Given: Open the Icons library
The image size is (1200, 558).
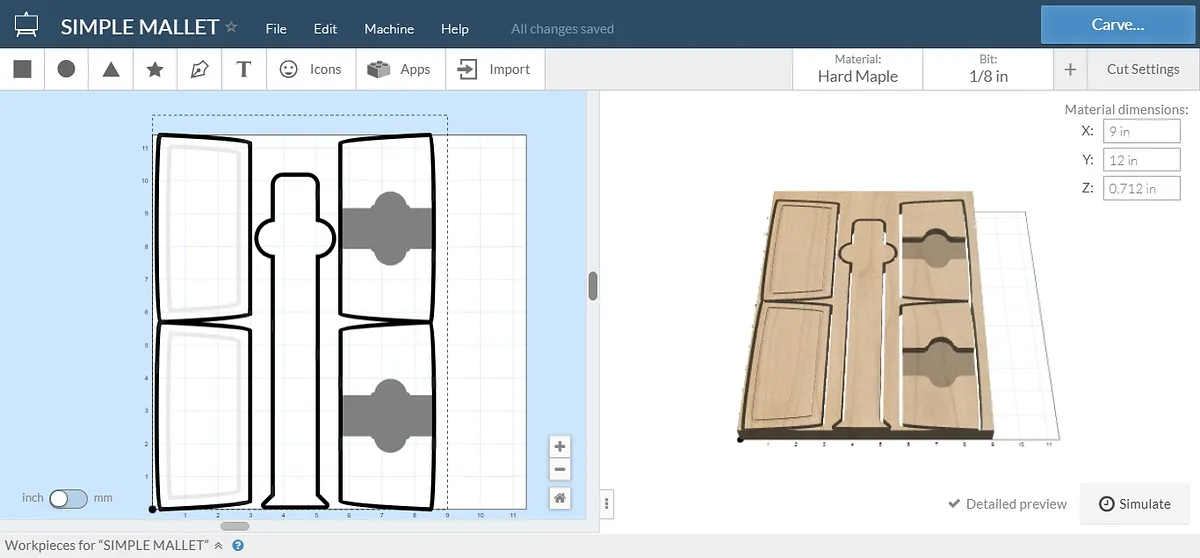Looking at the screenshot, I should tap(310, 69).
